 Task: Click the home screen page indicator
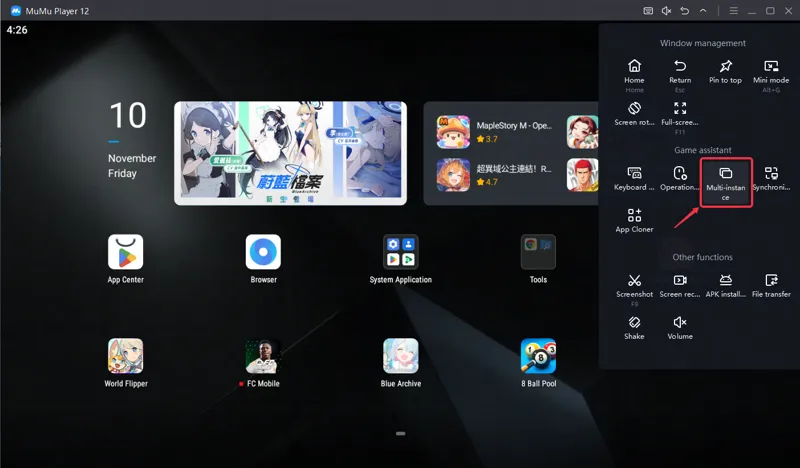401,433
